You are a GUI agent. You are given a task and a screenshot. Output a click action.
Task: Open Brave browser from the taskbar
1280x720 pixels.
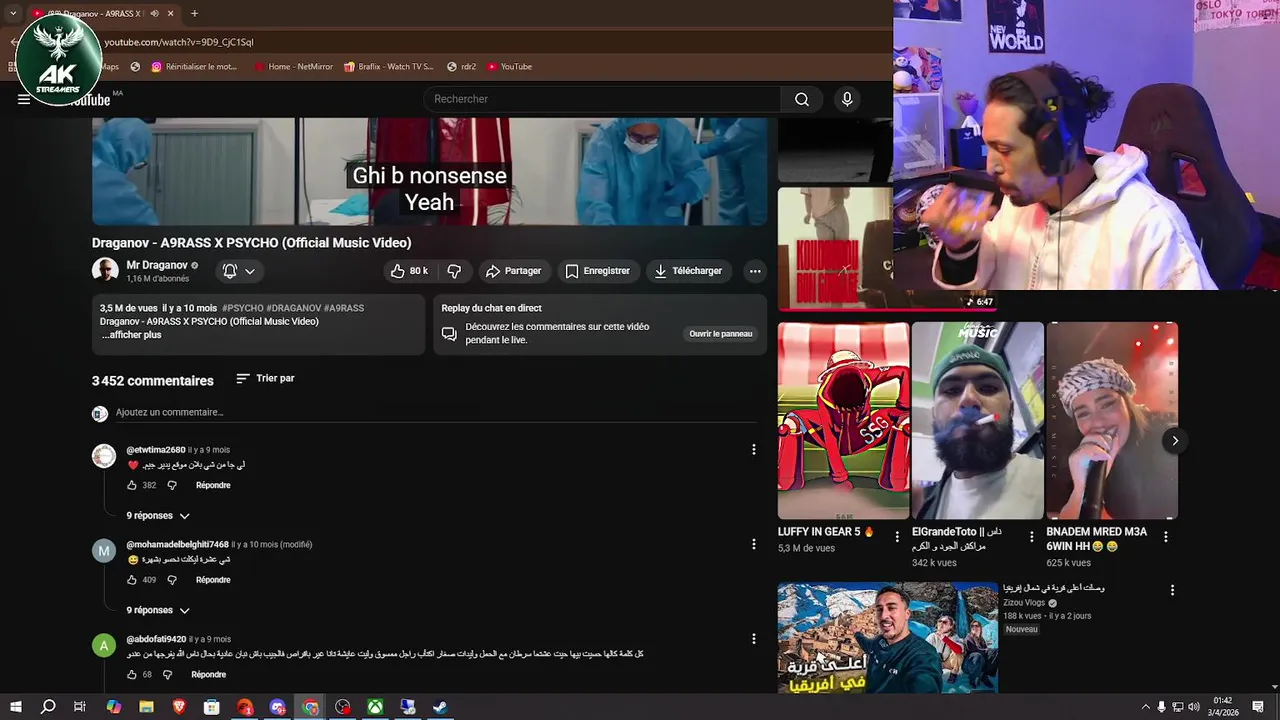(x=179, y=707)
